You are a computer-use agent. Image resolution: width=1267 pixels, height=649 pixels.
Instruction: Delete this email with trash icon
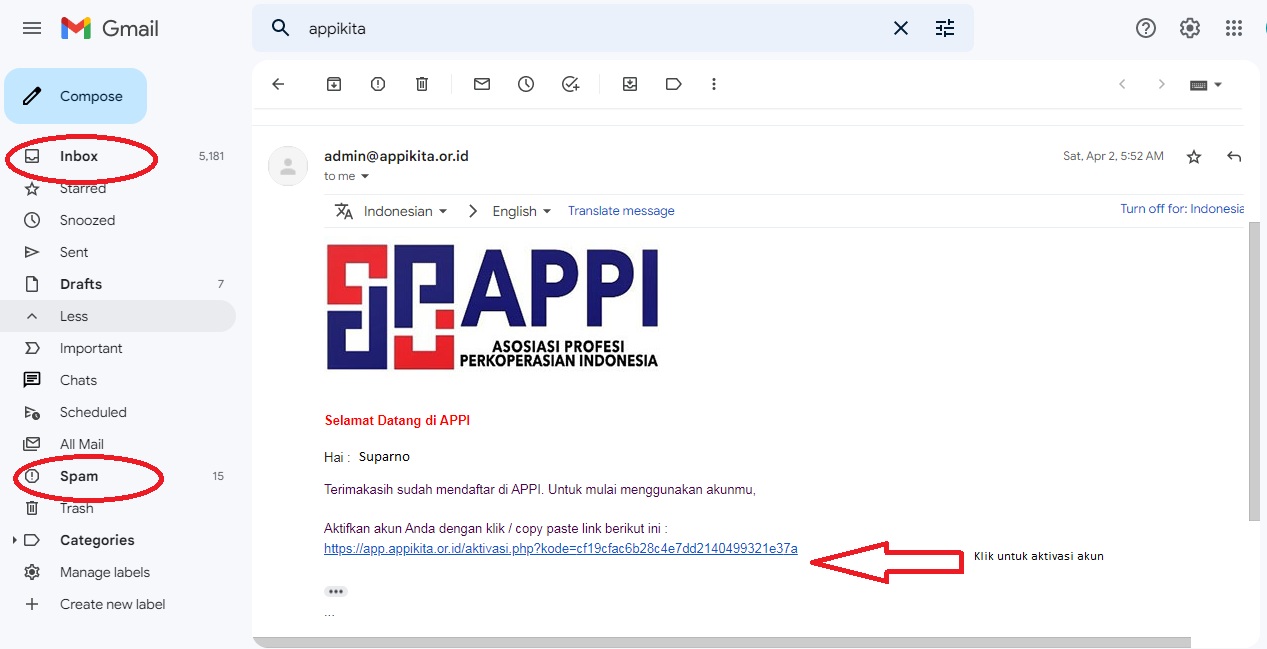422,84
